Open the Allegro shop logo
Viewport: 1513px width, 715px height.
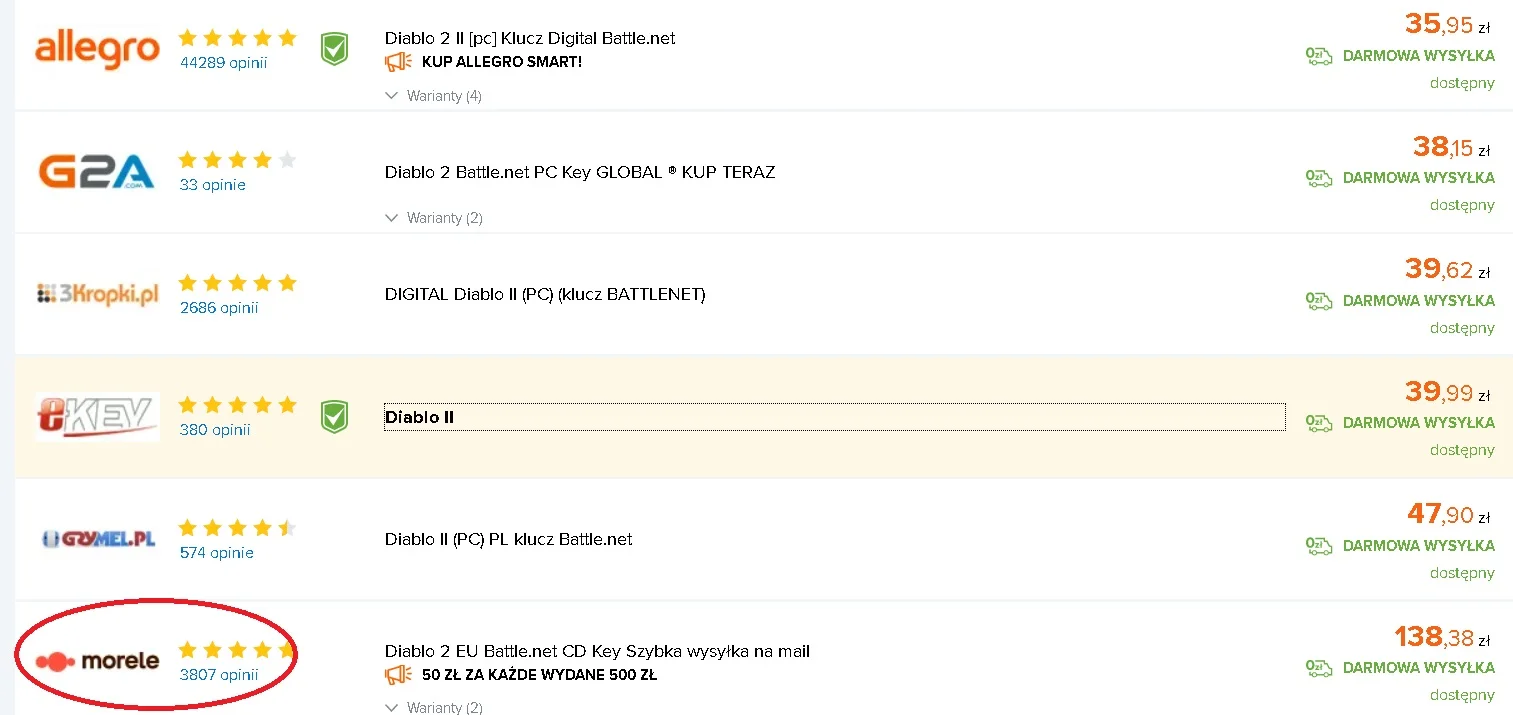coord(97,50)
